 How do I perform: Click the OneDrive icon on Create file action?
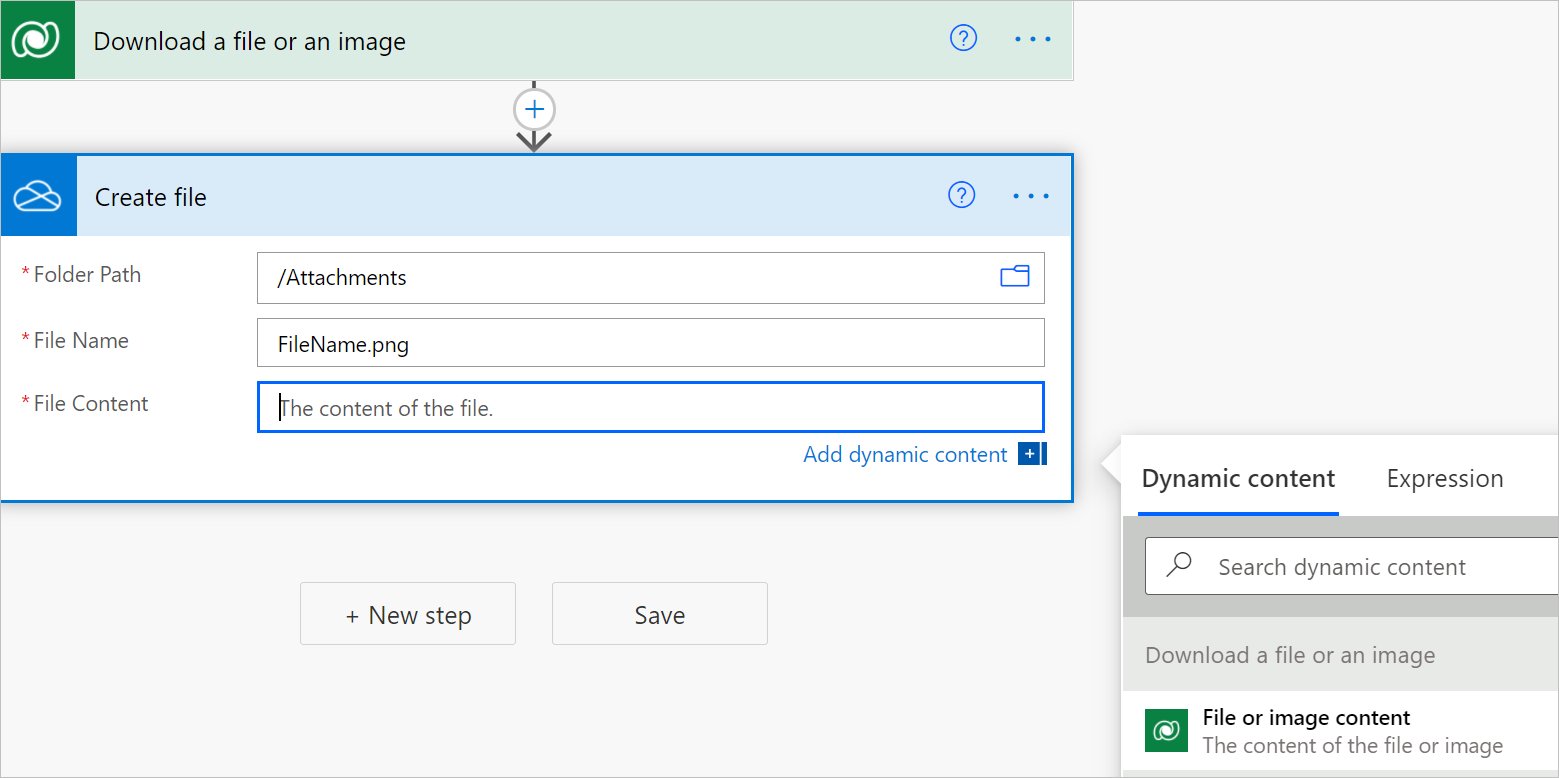click(x=38, y=195)
